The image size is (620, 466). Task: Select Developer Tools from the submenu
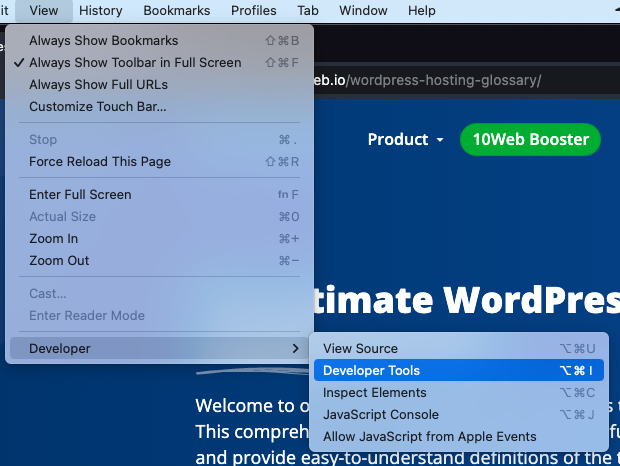371,371
